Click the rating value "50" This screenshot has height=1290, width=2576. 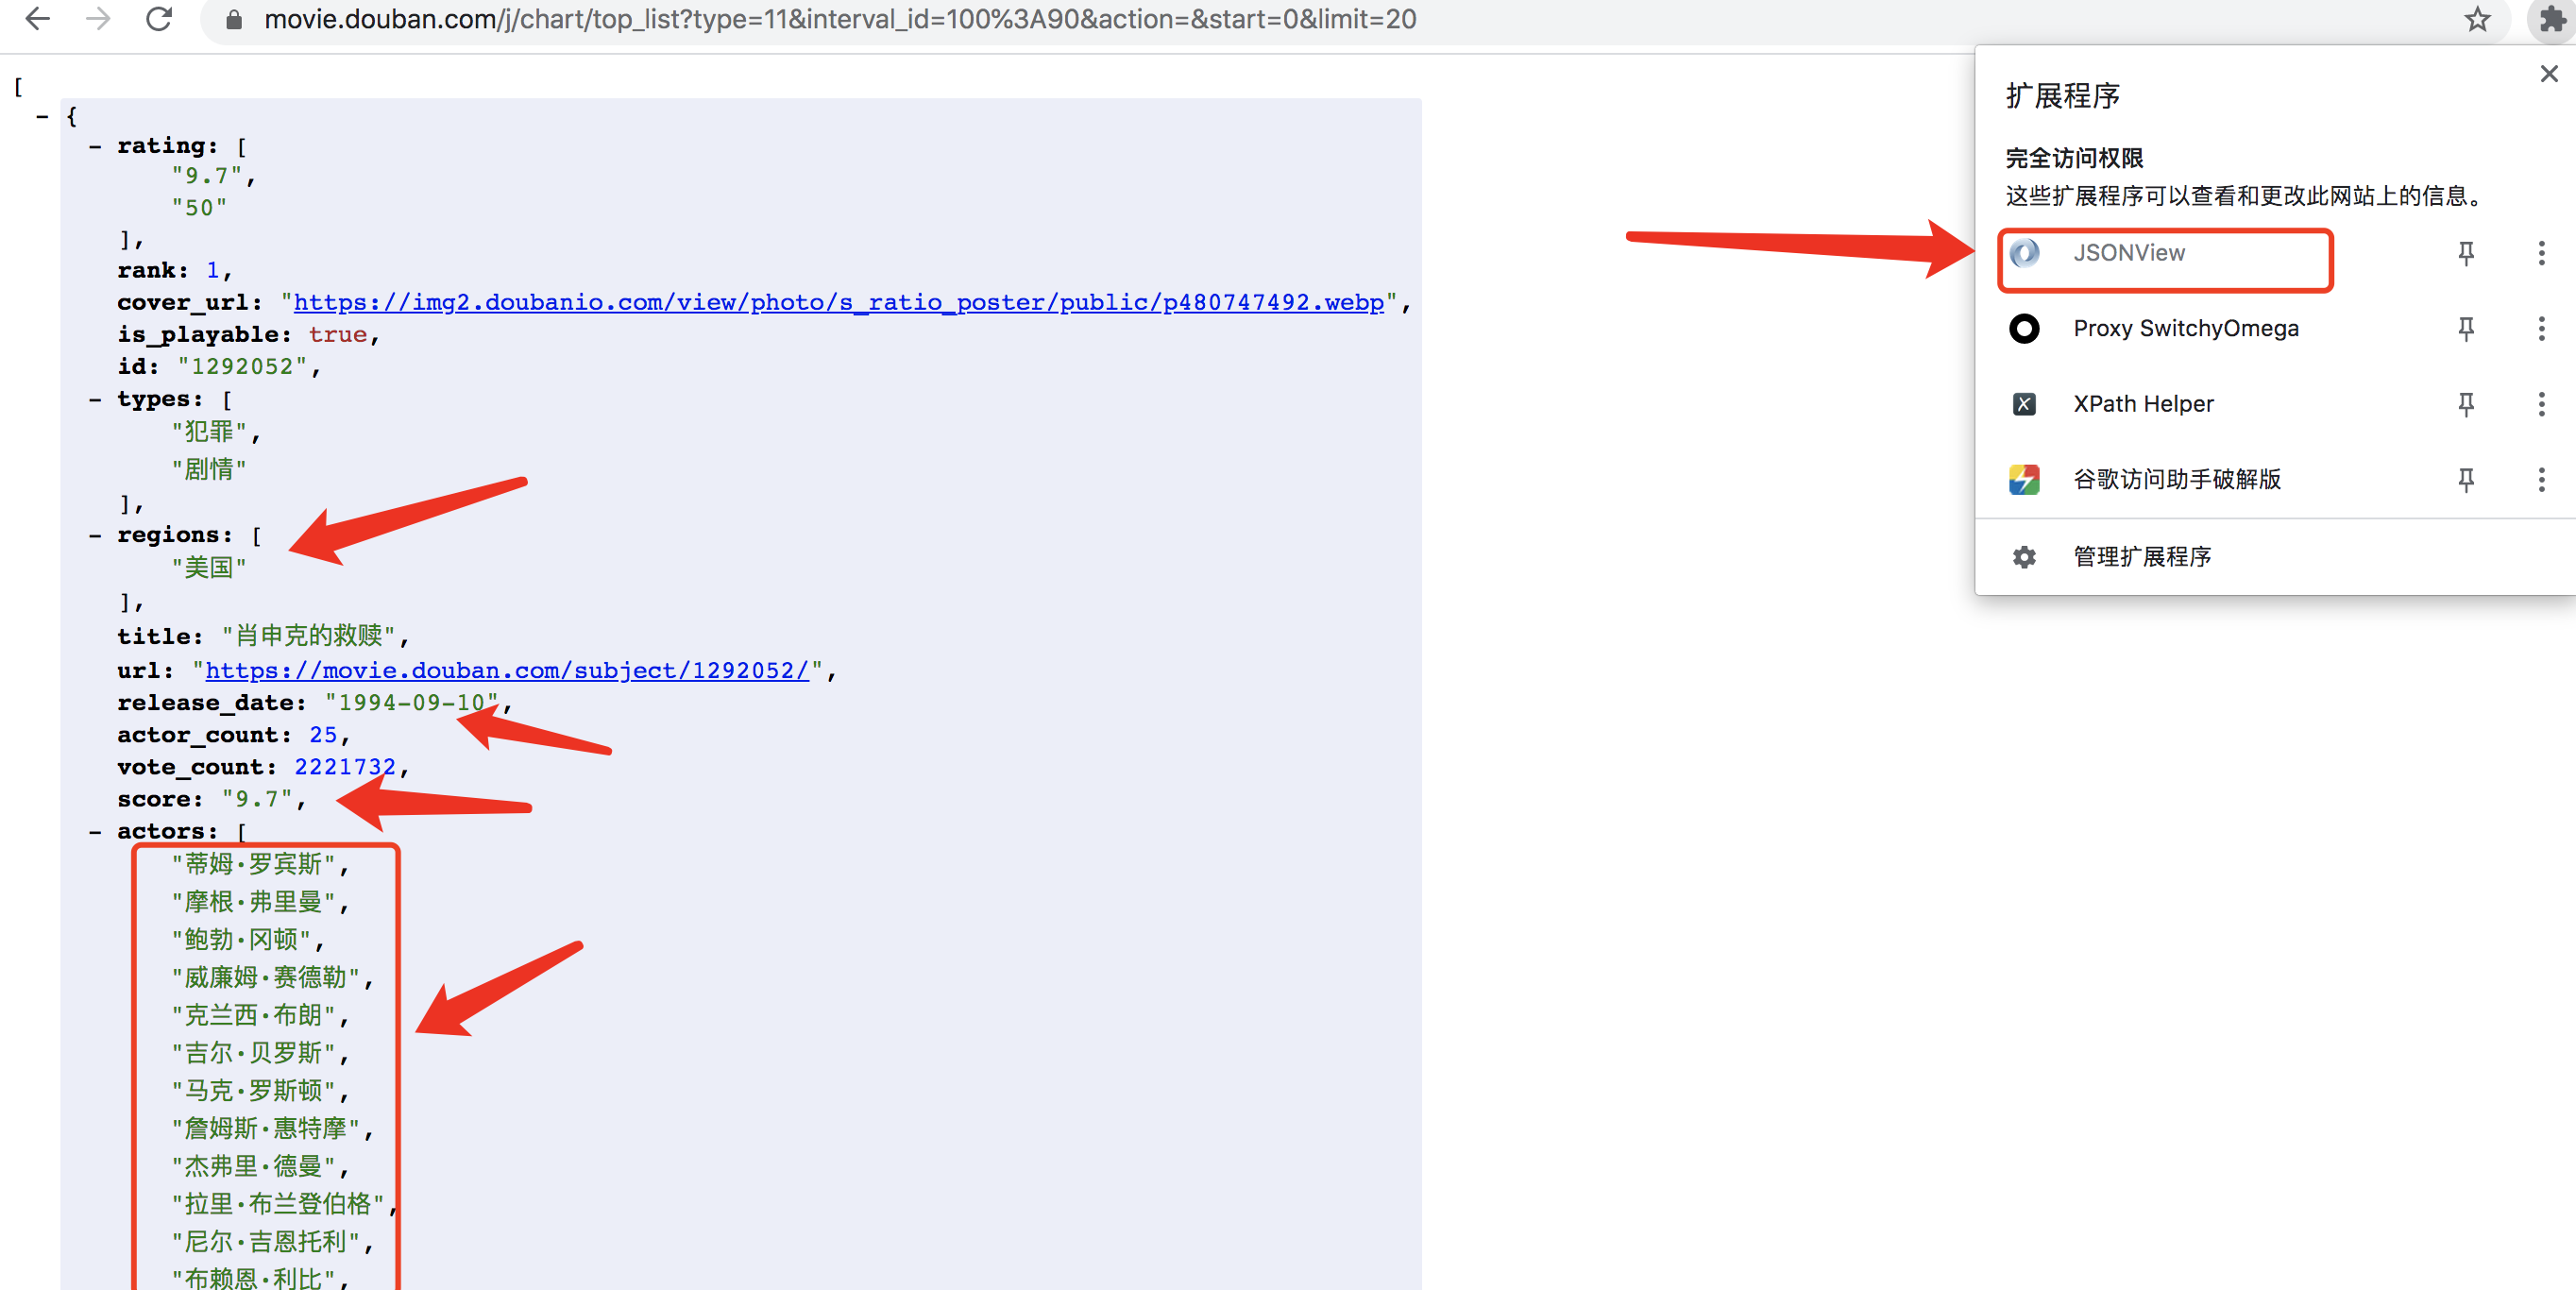point(199,208)
